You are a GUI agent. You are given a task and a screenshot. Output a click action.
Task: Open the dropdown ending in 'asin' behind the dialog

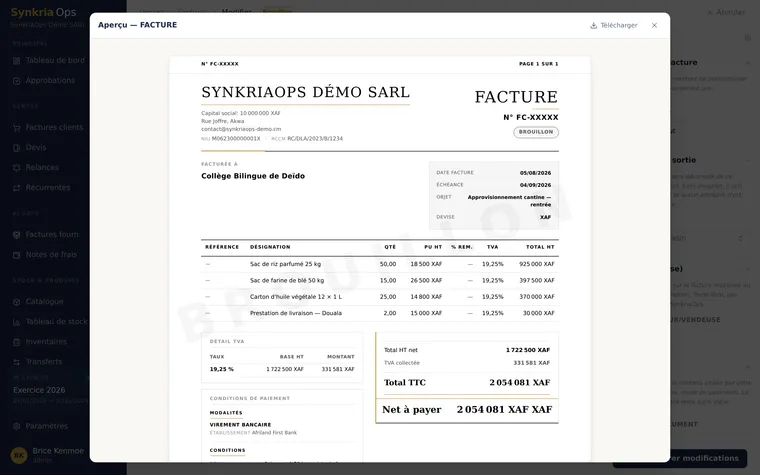click(x=709, y=238)
